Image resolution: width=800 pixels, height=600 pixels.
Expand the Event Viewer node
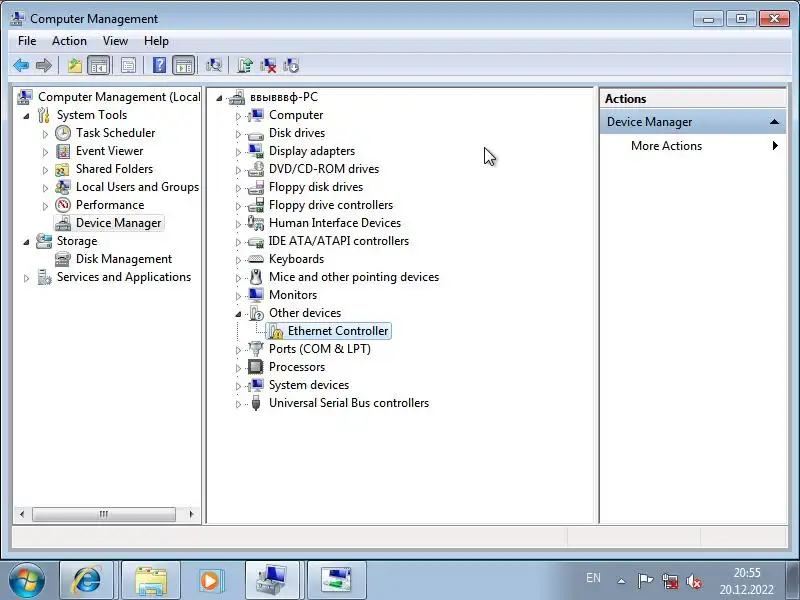45,152
